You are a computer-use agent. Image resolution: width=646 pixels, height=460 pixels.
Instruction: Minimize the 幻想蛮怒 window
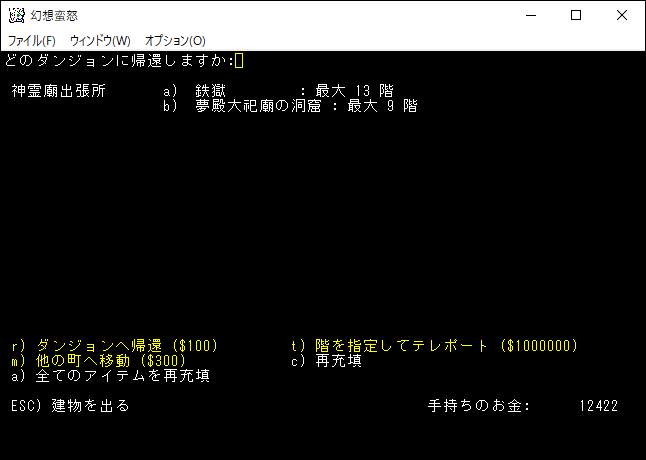click(530, 16)
